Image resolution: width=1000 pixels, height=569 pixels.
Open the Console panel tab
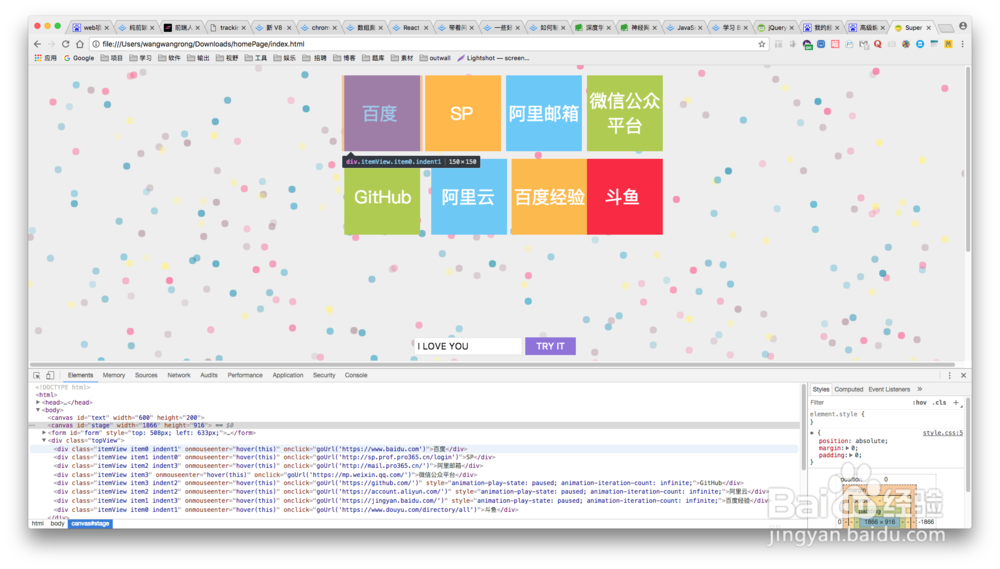pyautogui.click(x=356, y=376)
